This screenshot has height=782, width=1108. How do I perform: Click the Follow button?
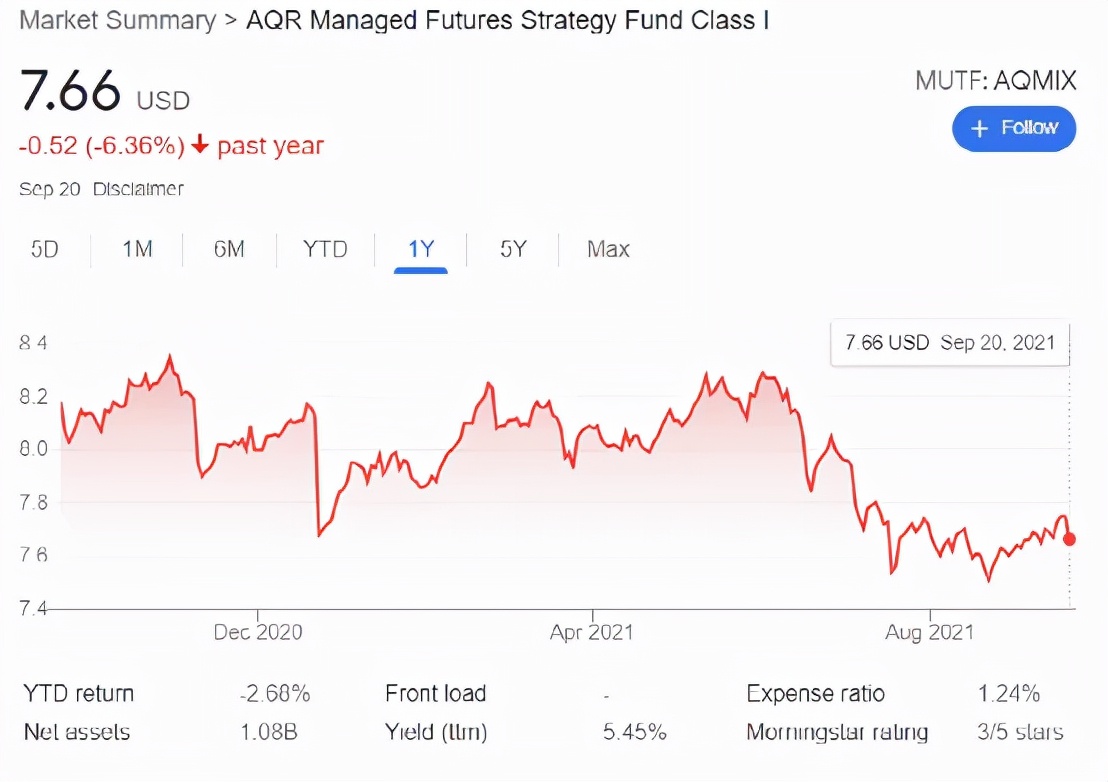tap(1014, 128)
